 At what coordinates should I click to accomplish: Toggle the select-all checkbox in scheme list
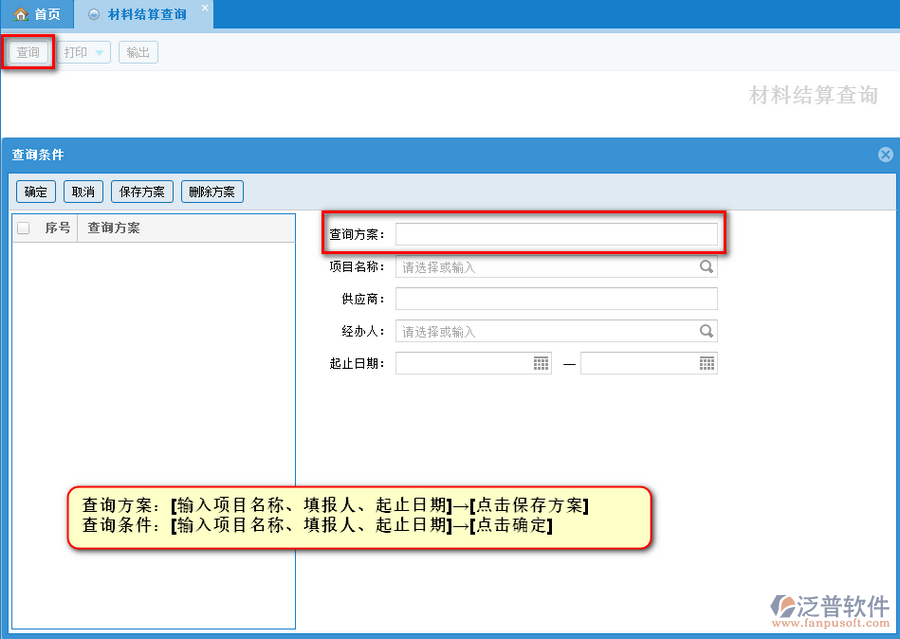click(24, 228)
